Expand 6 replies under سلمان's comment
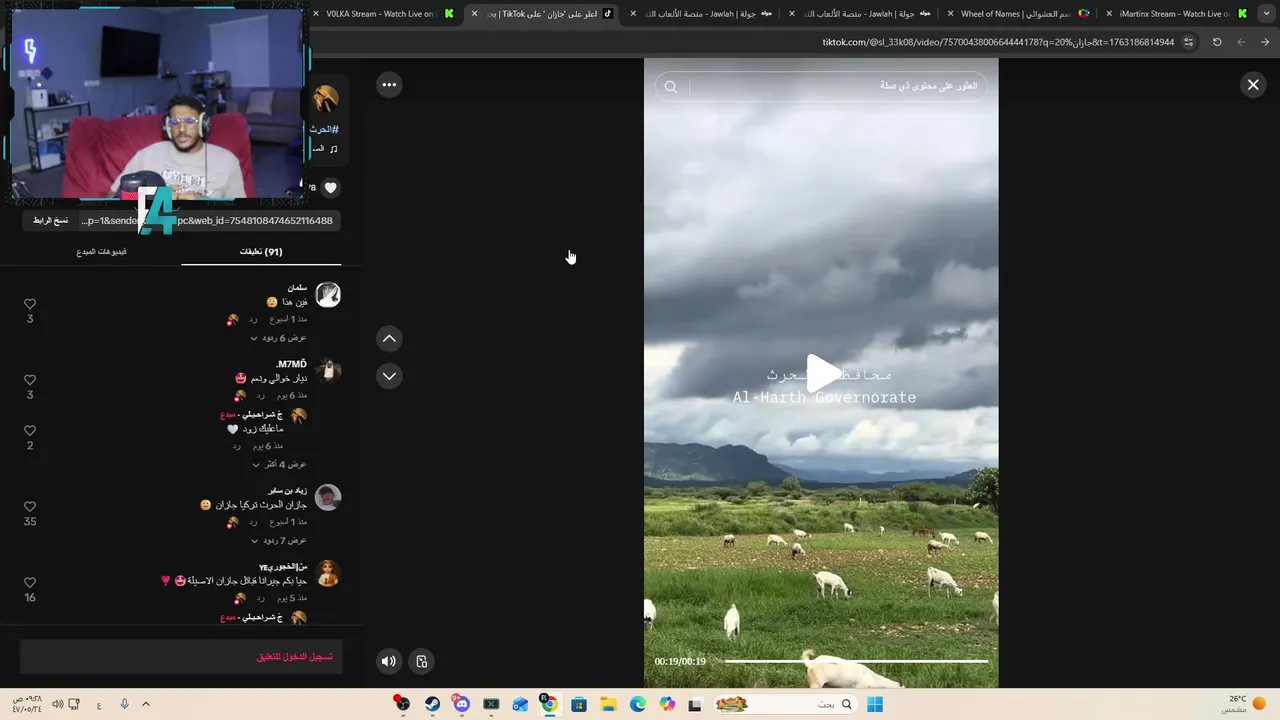Viewport: 1280px width, 720px height. pyautogui.click(x=278, y=338)
